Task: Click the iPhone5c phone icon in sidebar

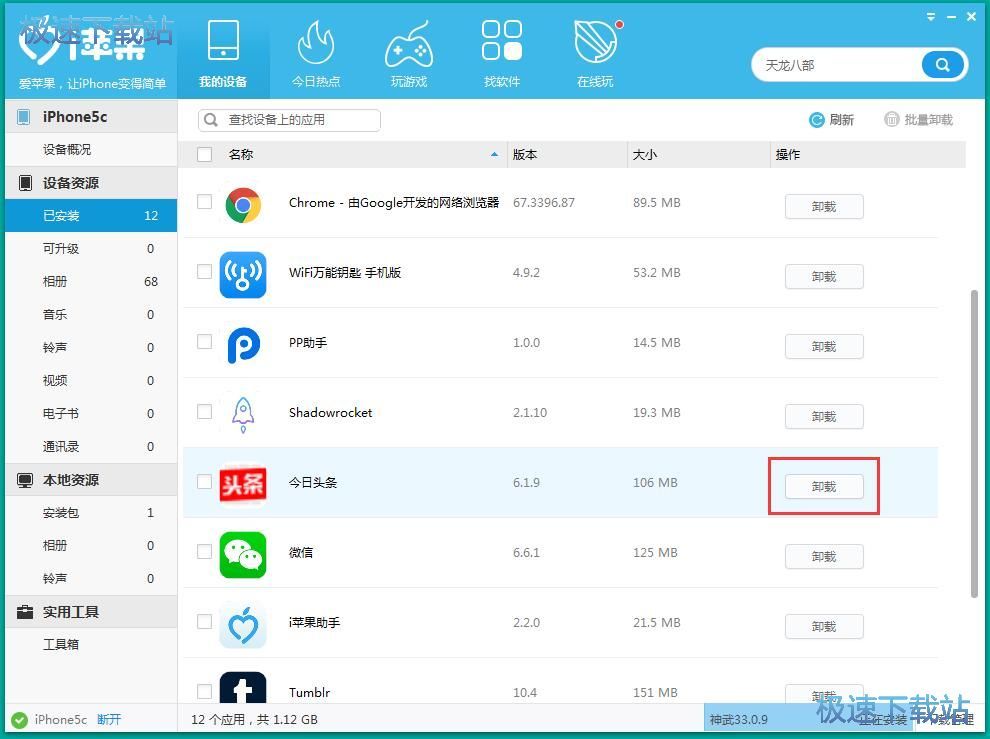Action: 23,117
